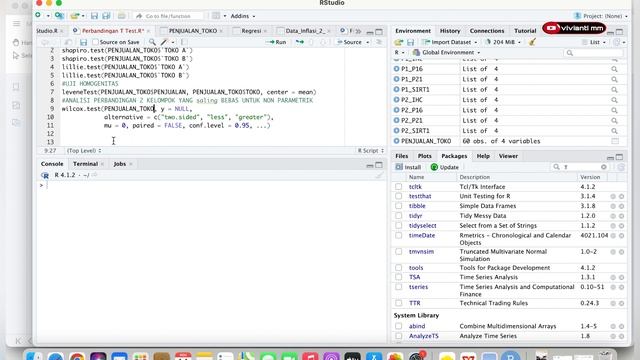Open Source button dropdown arrow
Screen dimensions: 640x360
(367, 42)
